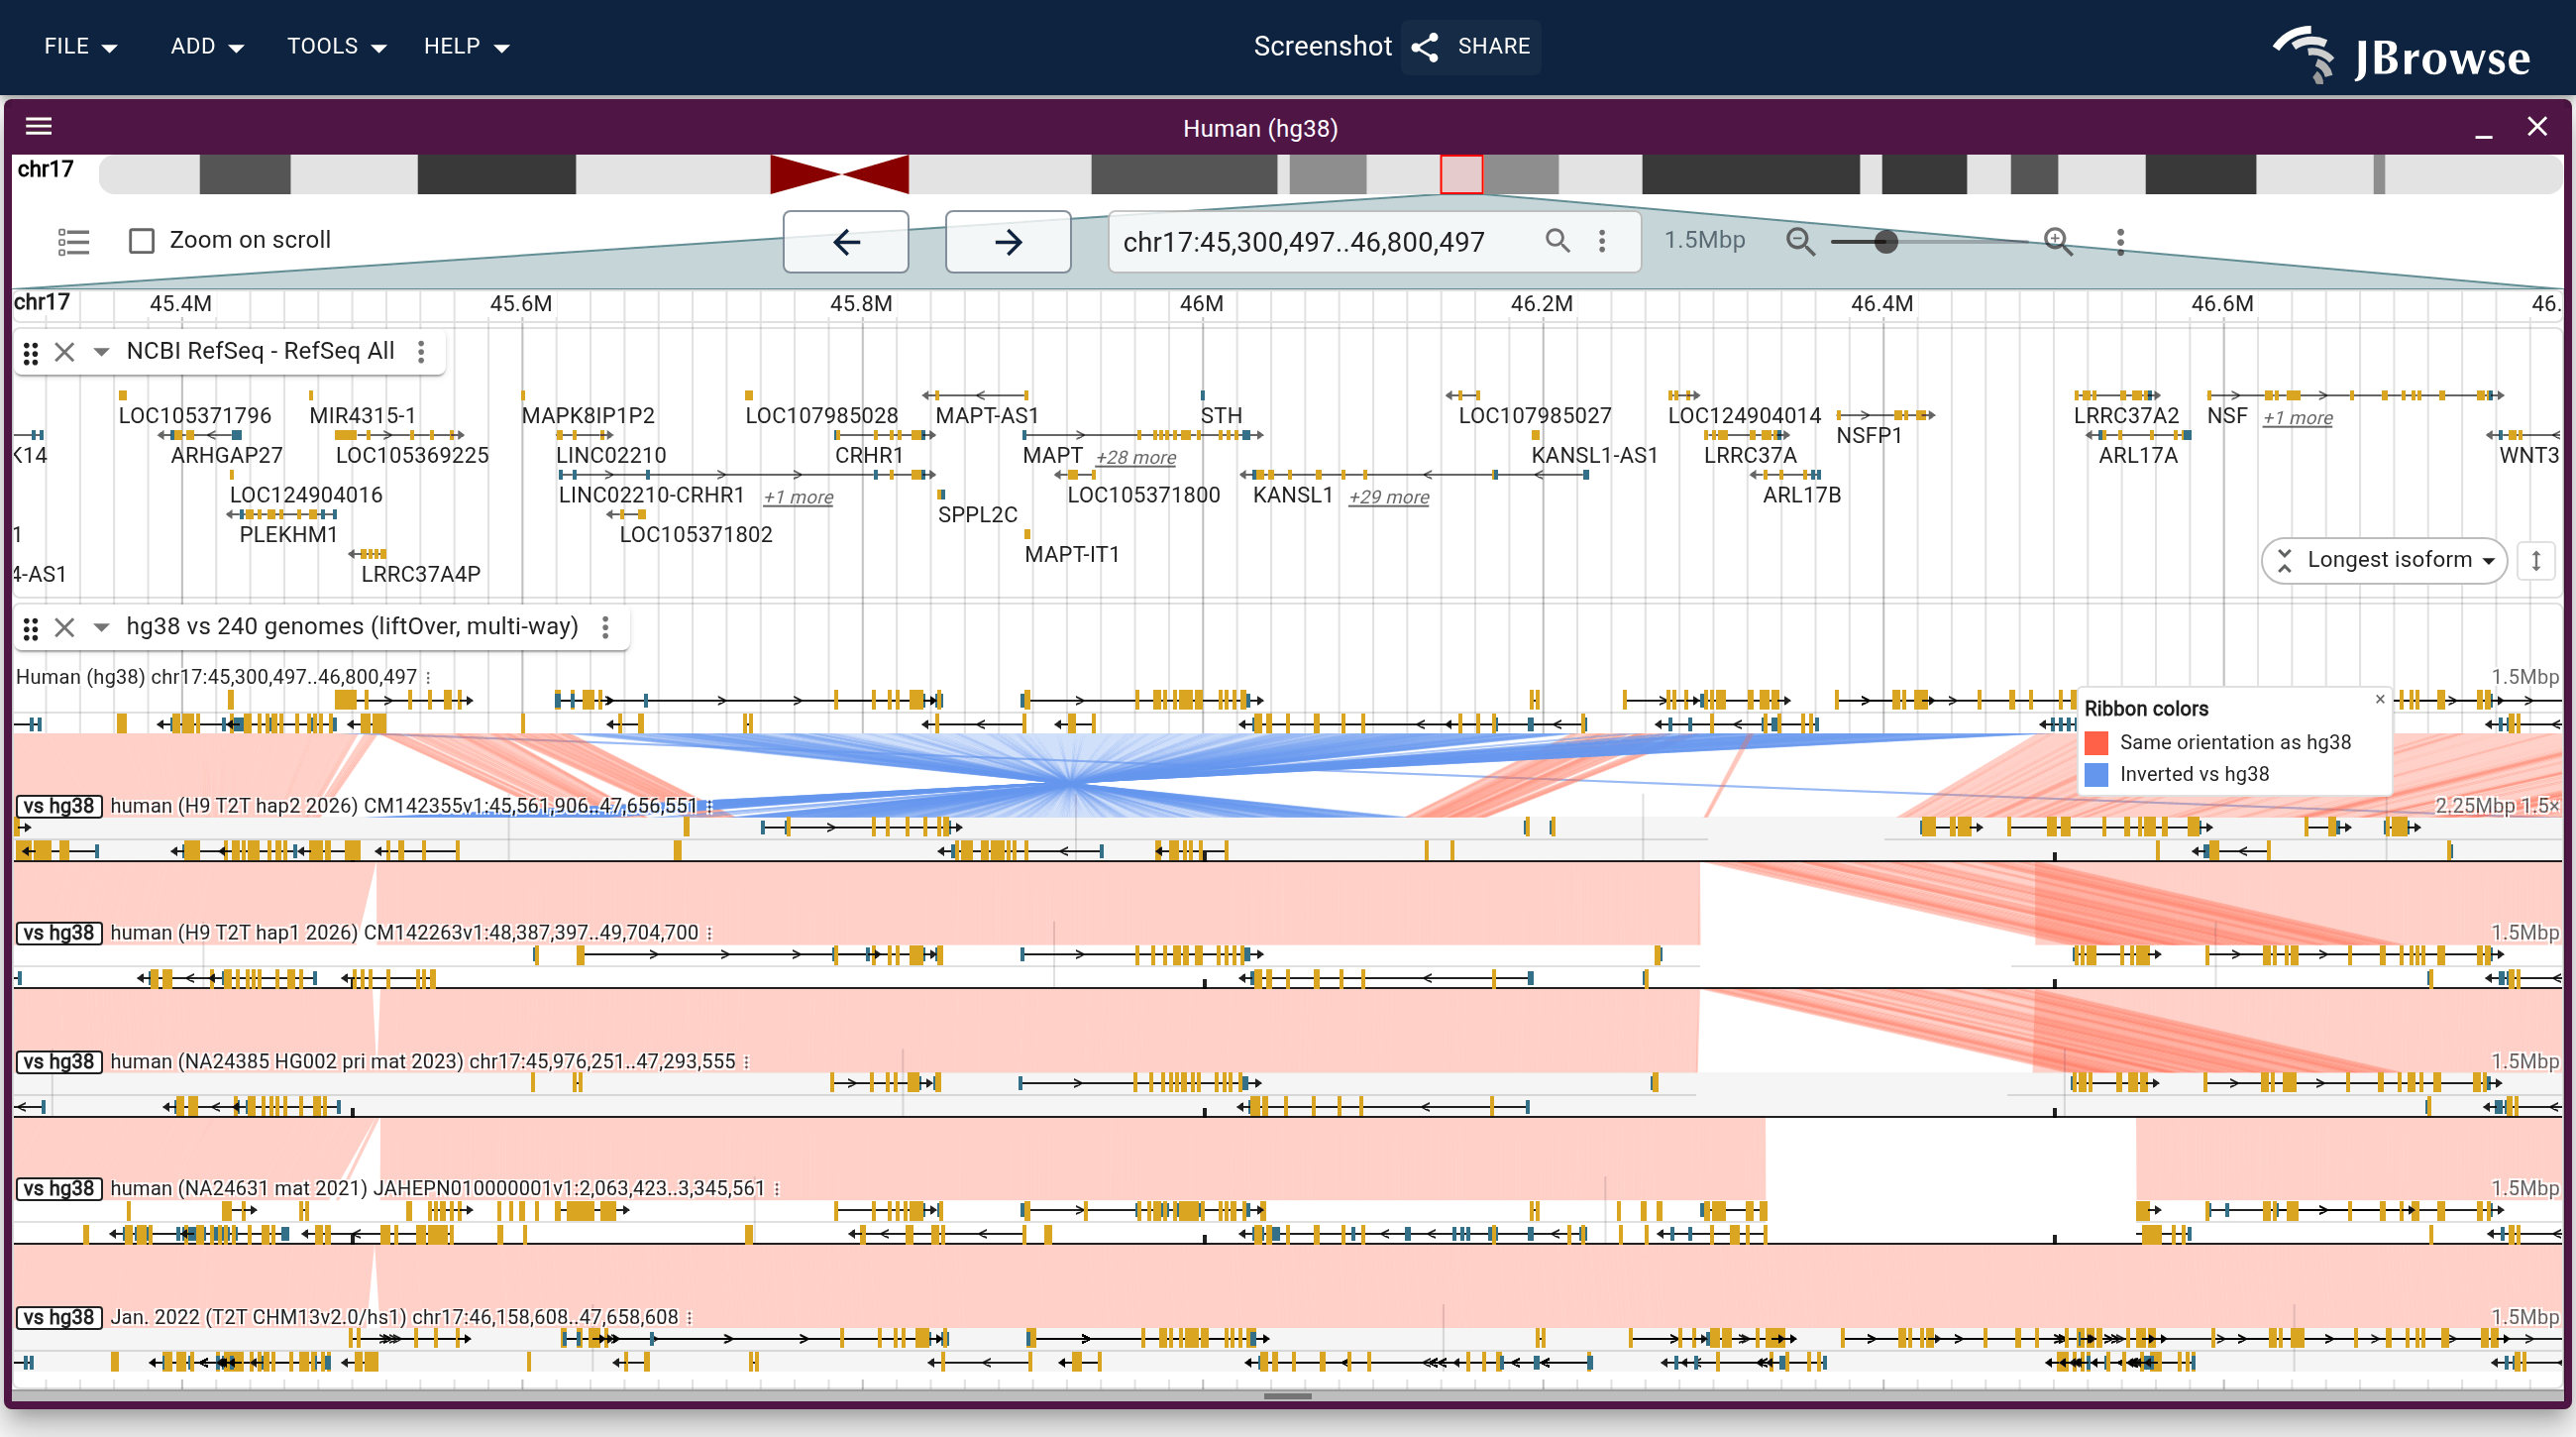Collapse the NCBI RefSeq track arrow

point(101,352)
